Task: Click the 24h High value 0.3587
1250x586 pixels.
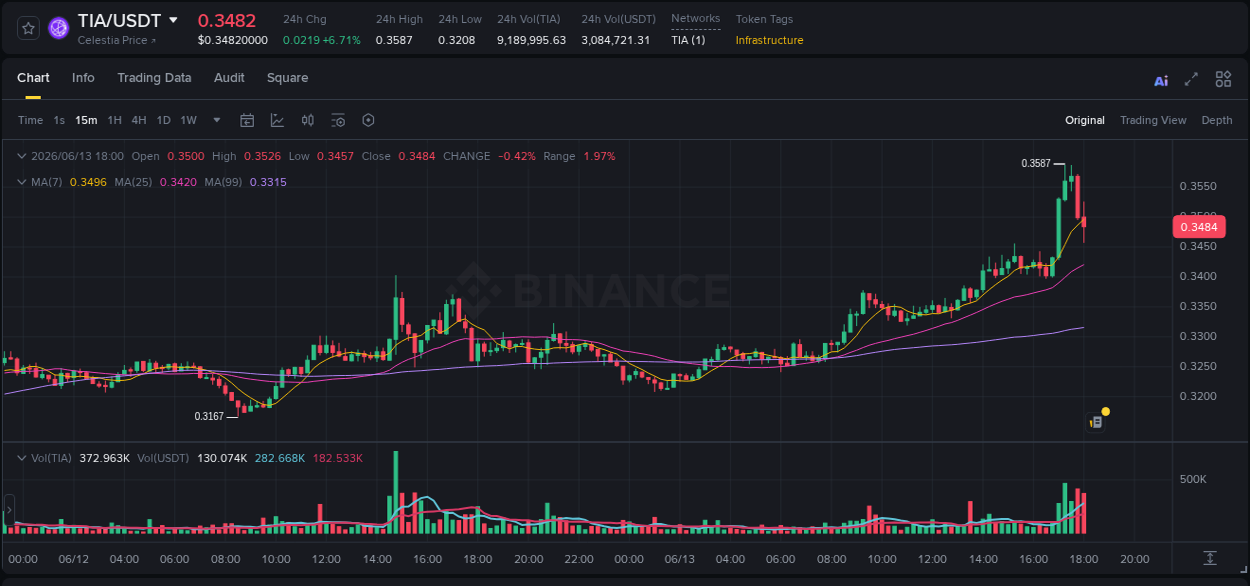Action: click(394, 40)
